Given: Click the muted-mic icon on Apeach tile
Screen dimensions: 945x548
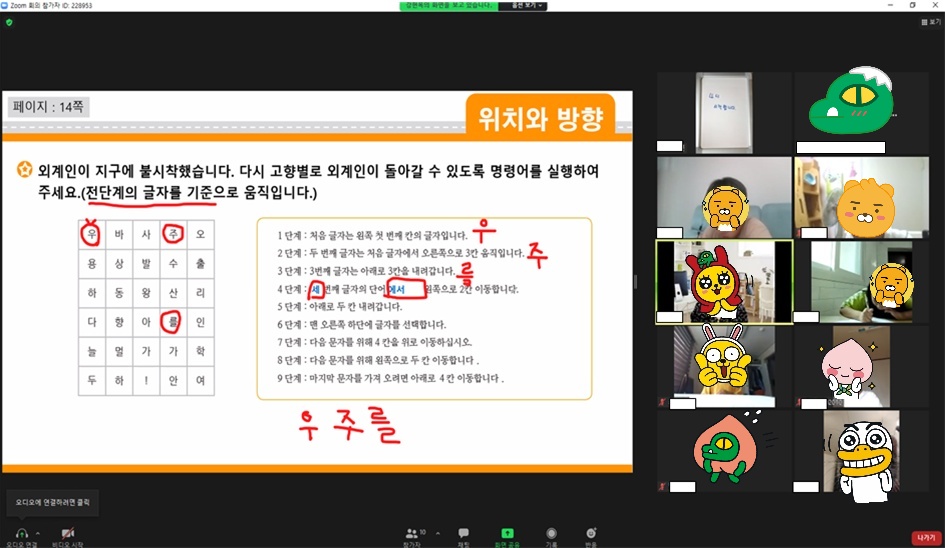Looking at the screenshot, I should [x=799, y=402].
